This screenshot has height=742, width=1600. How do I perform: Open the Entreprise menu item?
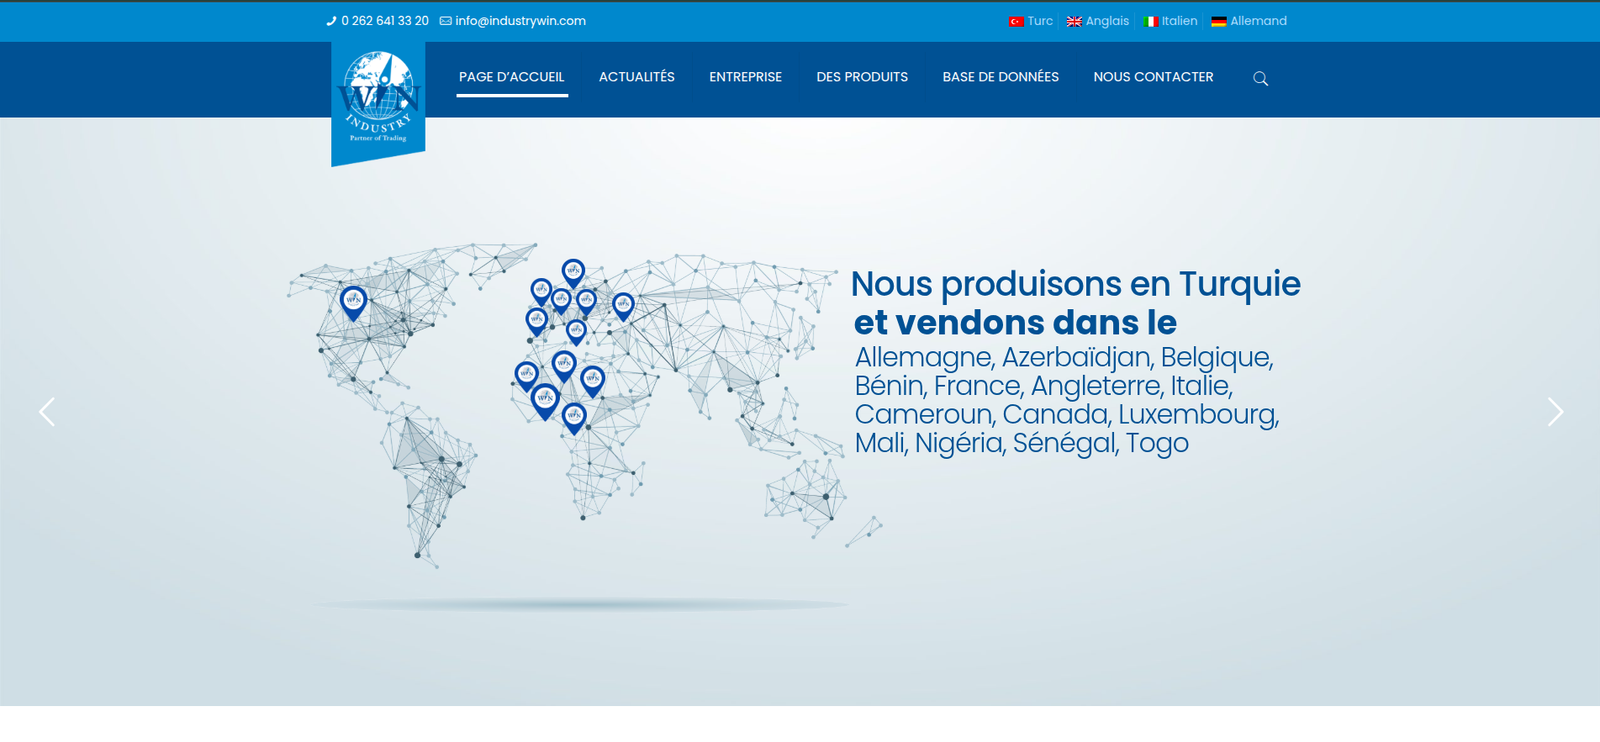(x=746, y=77)
